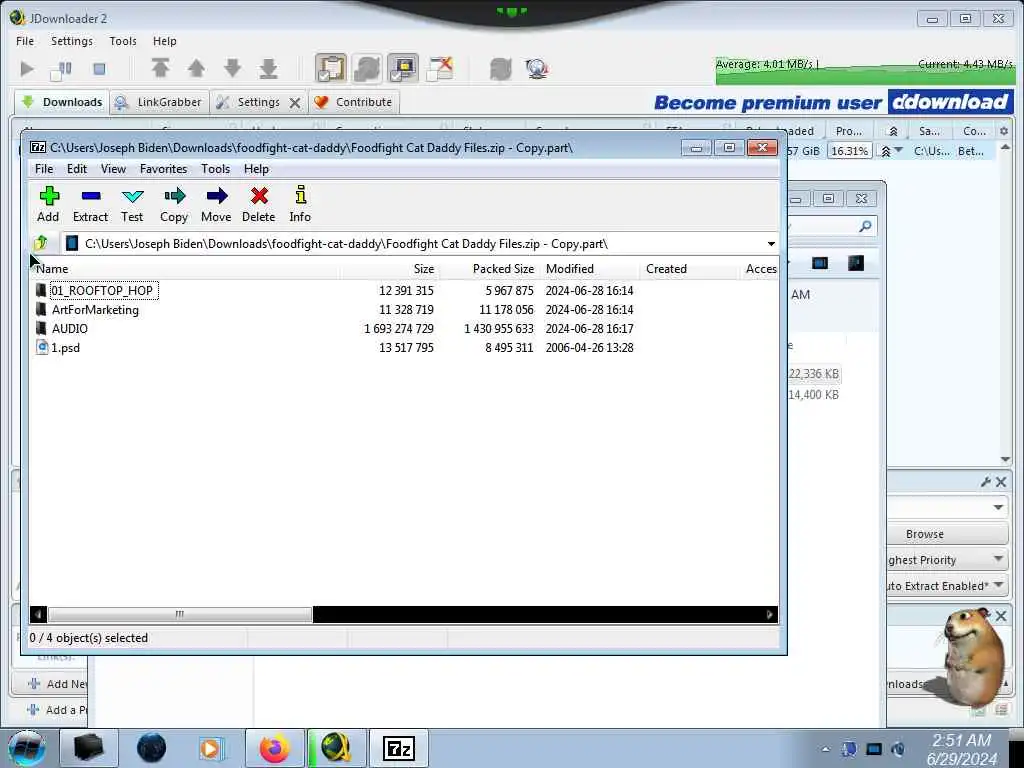Click right arrow of 7-Zip horizontal scrollbar
This screenshot has width=1024, height=768.
pos(770,615)
